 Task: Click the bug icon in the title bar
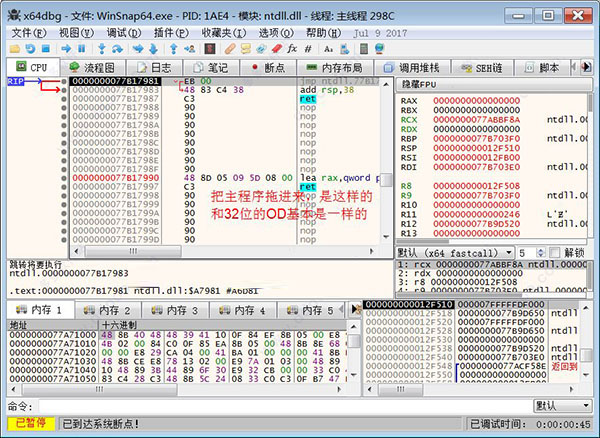point(14,16)
